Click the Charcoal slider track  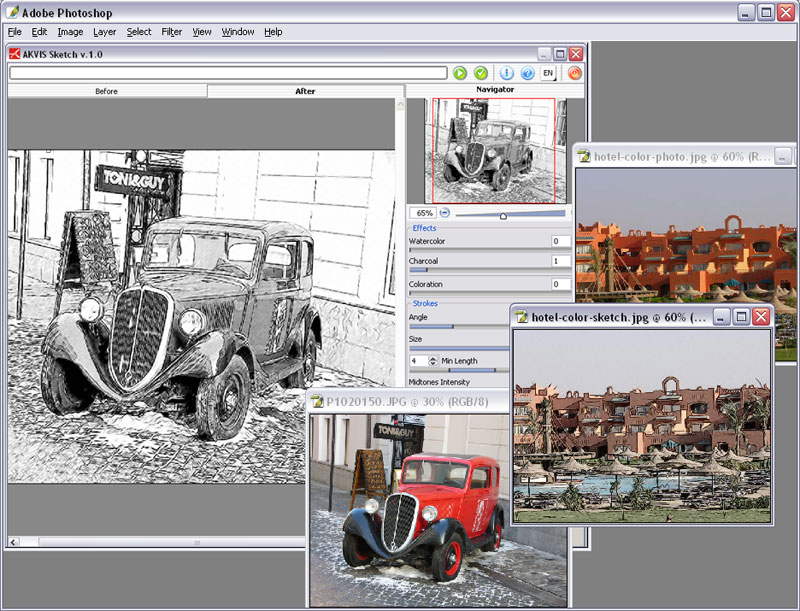pos(490,270)
